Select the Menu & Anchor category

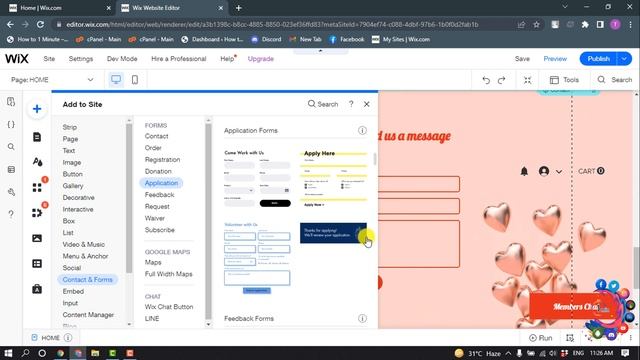pos(85,256)
